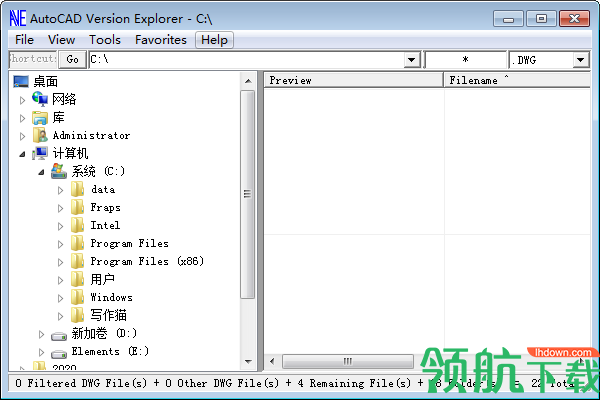The height and width of the screenshot is (400, 600).
Task: Collapse the 计算机 tree node
Action: tap(22, 154)
